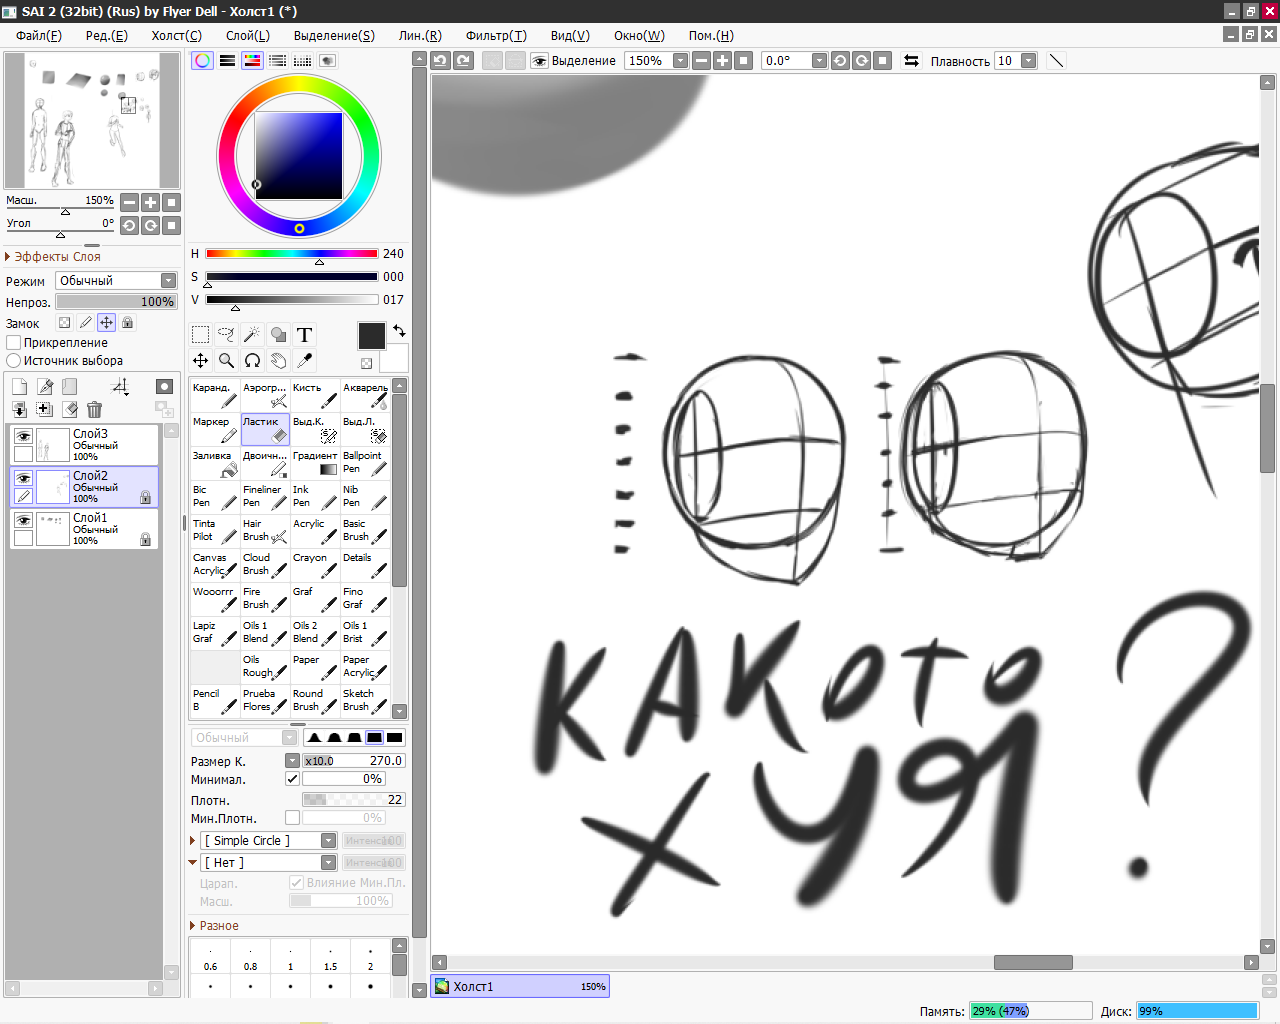Choose the Аэрогр. airbrush tool
The width and height of the screenshot is (1280, 1024).
265,396
